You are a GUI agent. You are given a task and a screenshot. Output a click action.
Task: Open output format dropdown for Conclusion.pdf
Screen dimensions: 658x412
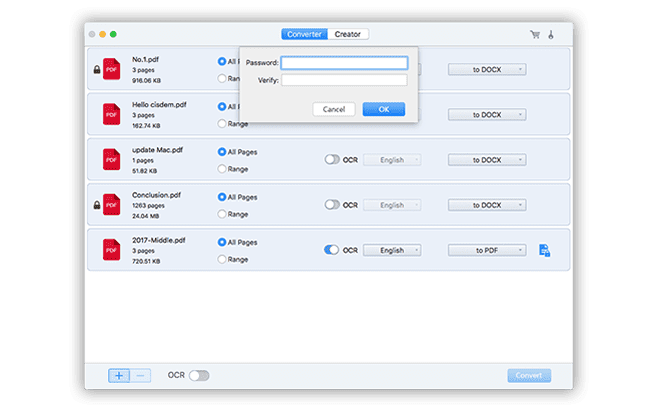(x=487, y=205)
